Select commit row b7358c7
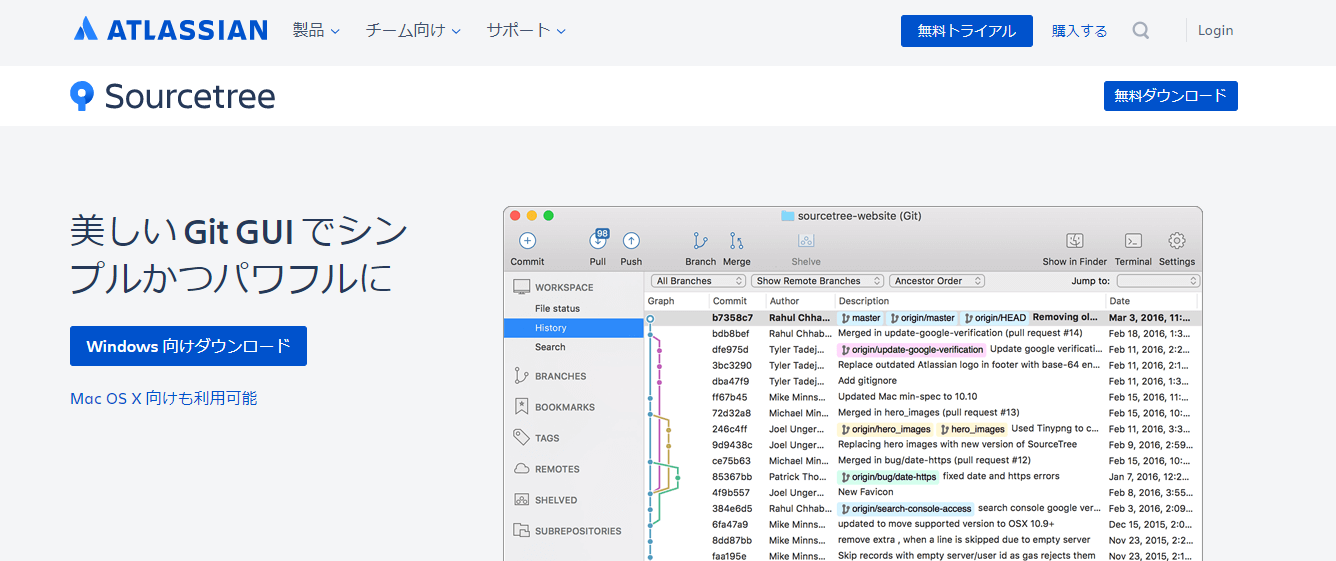The height and width of the screenshot is (561, 1336). coord(923,318)
